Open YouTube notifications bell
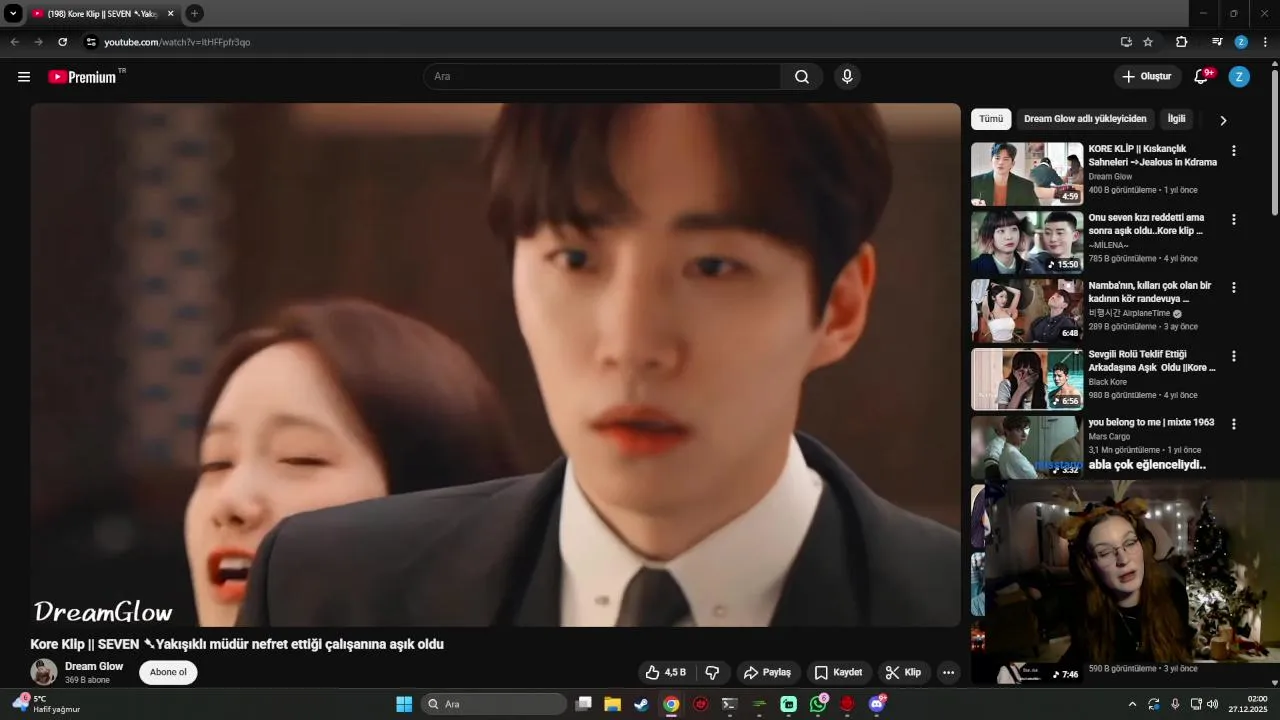Screen dimensions: 1280x720 pyautogui.click(x=1202, y=77)
